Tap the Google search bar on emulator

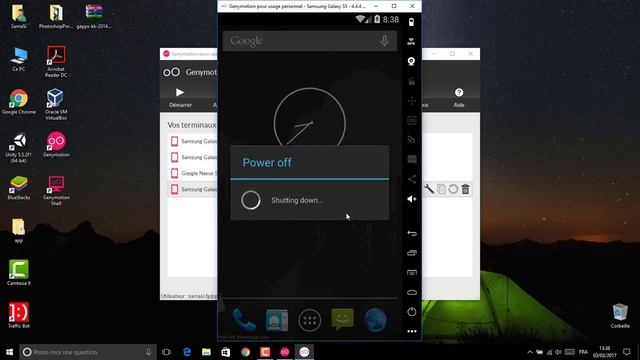309,41
